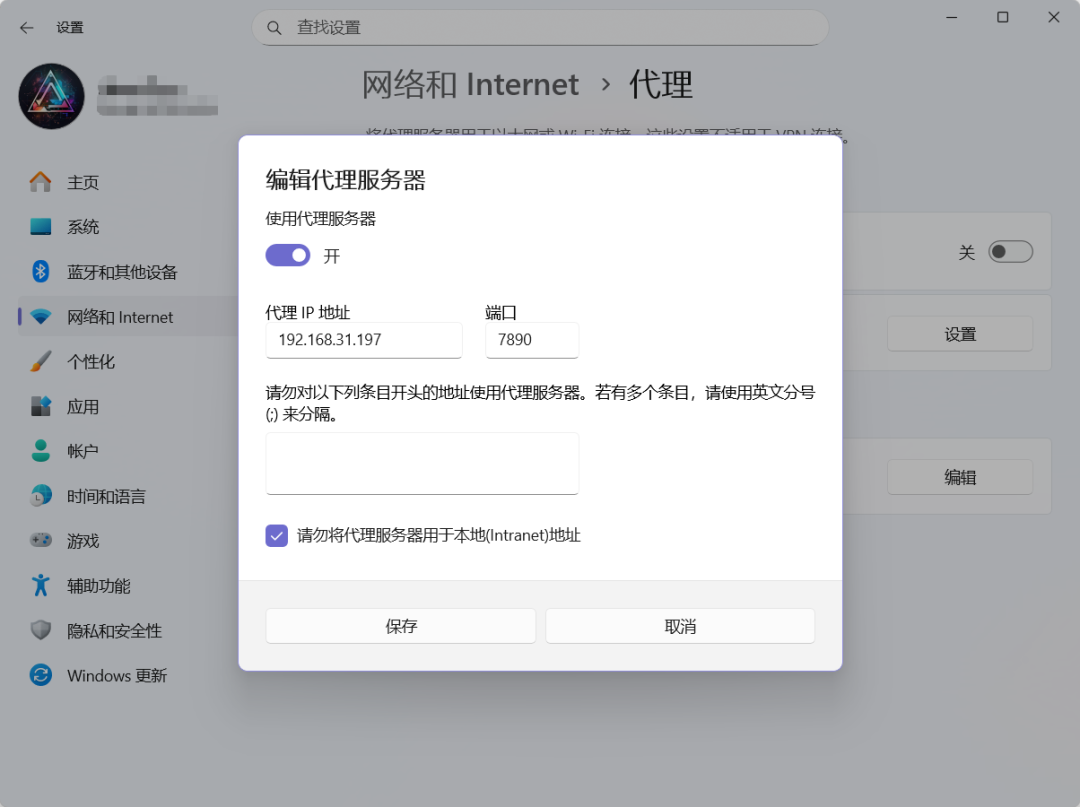Open the 应用 apps icon
The image size is (1080, 807).
pos(41,406)
